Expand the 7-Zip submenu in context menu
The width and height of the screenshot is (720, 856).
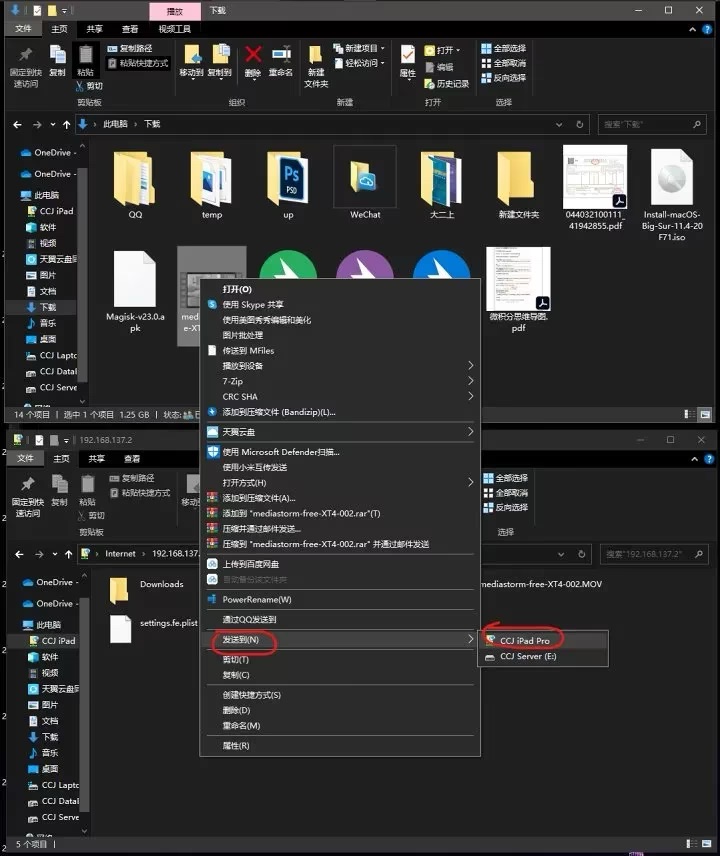(x=471, y=381)
